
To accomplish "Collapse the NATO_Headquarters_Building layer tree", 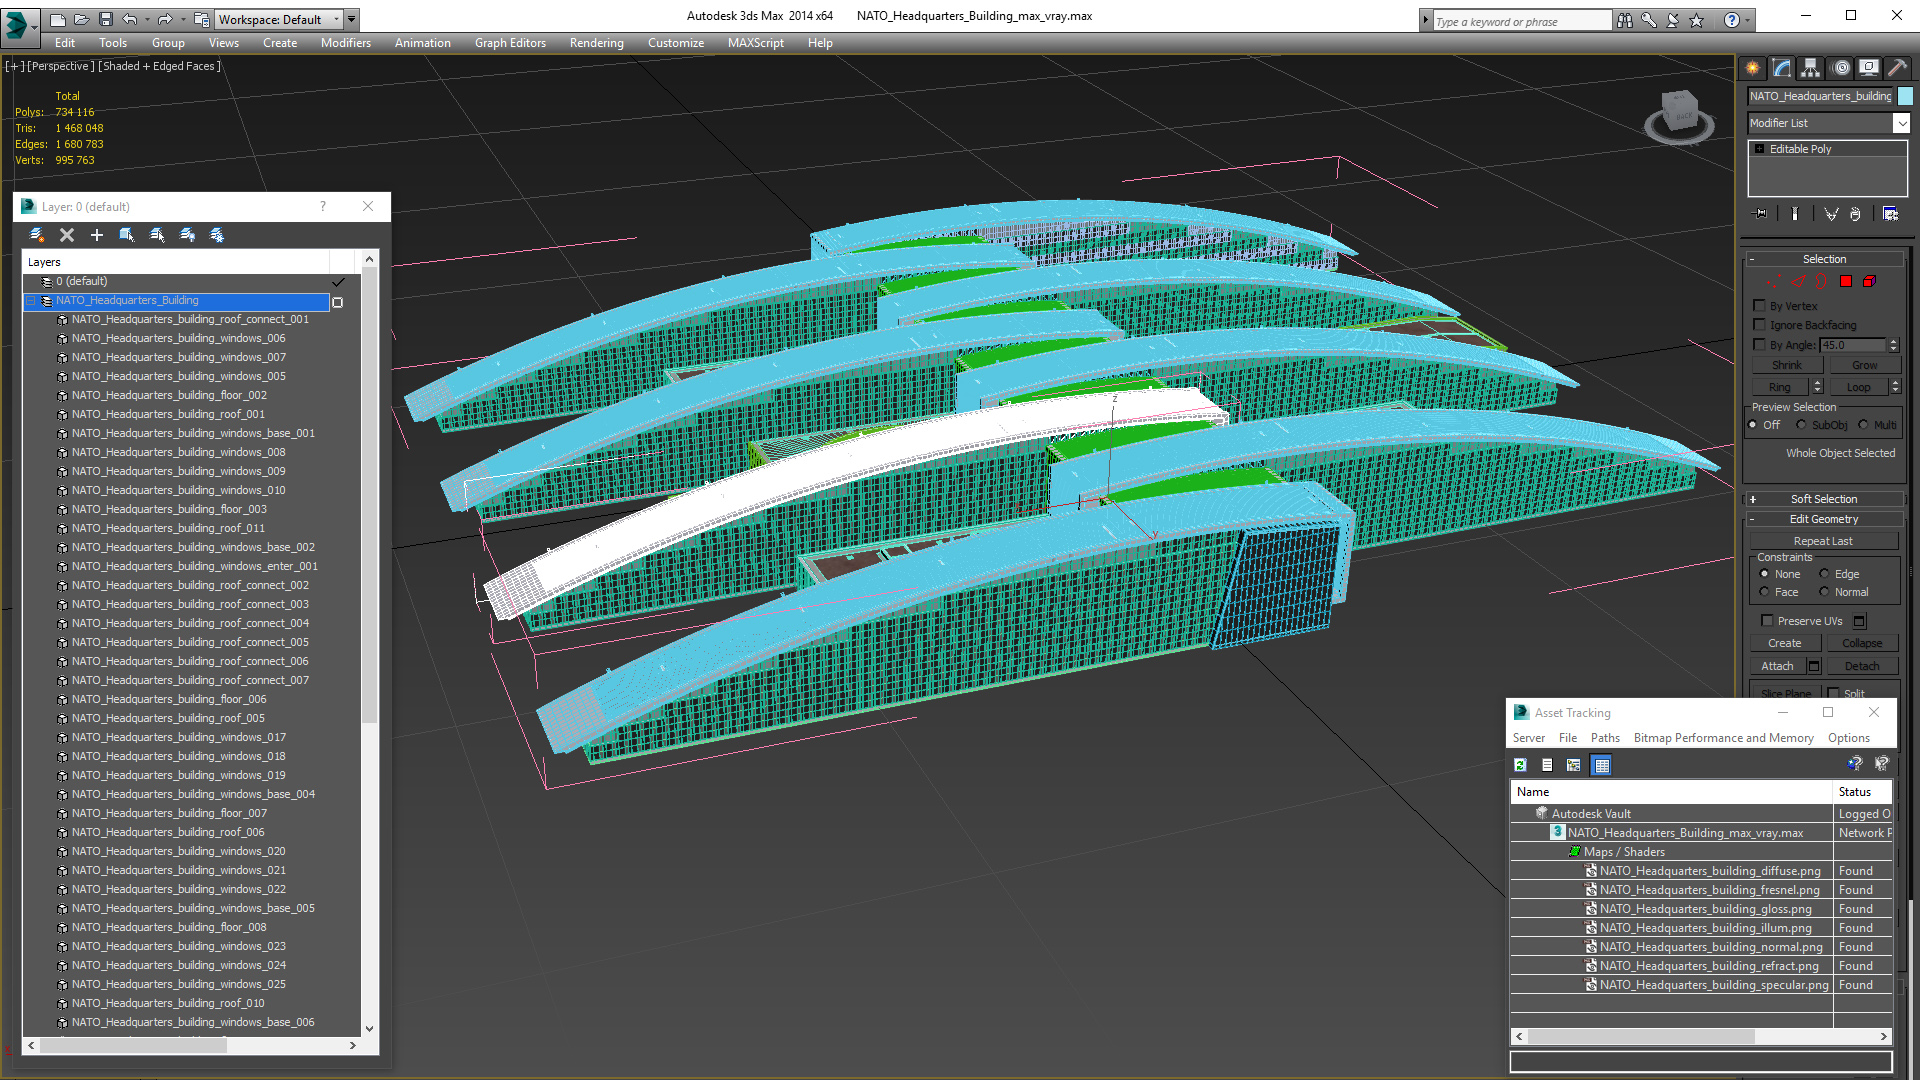I will 31,301.
